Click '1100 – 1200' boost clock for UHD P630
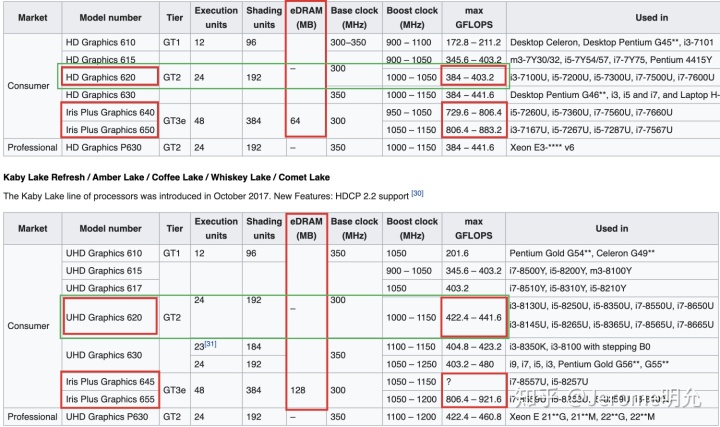This screenshot has width=720, height=427. tap(411, 417)
